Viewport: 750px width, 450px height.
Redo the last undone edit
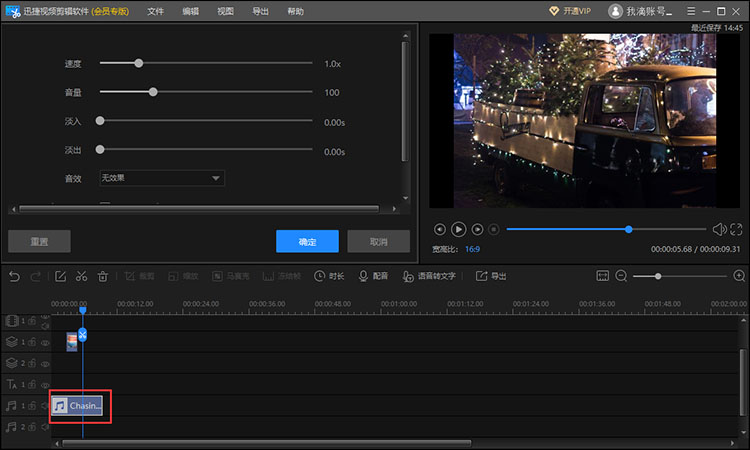[x=35, y=276]
